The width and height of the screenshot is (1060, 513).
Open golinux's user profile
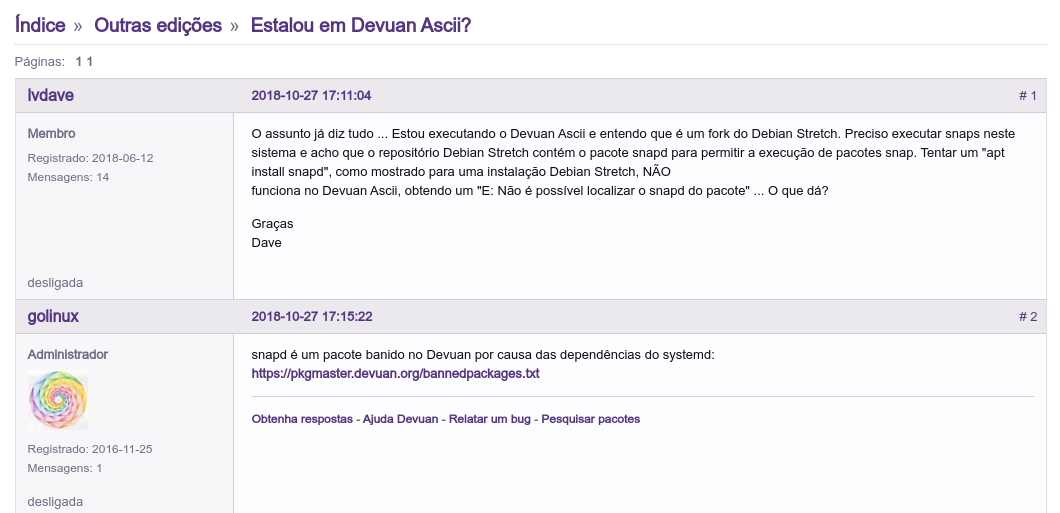(53, 317)
